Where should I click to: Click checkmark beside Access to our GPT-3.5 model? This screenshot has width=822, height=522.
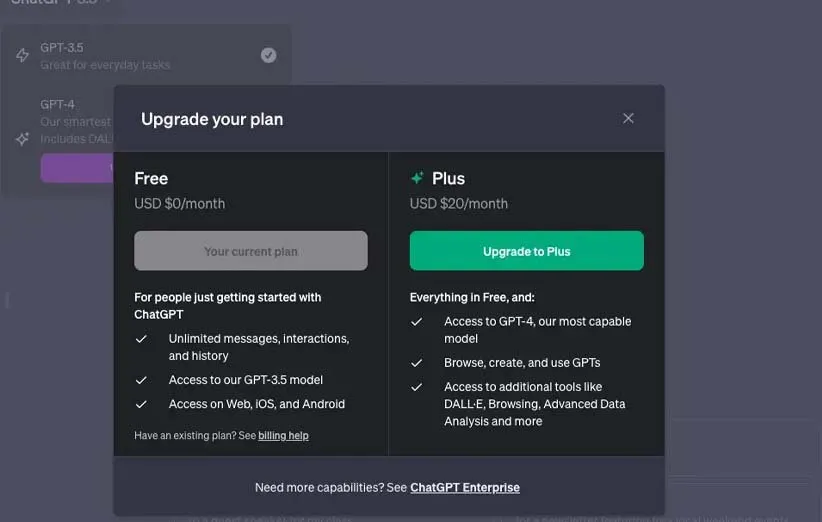142,380
